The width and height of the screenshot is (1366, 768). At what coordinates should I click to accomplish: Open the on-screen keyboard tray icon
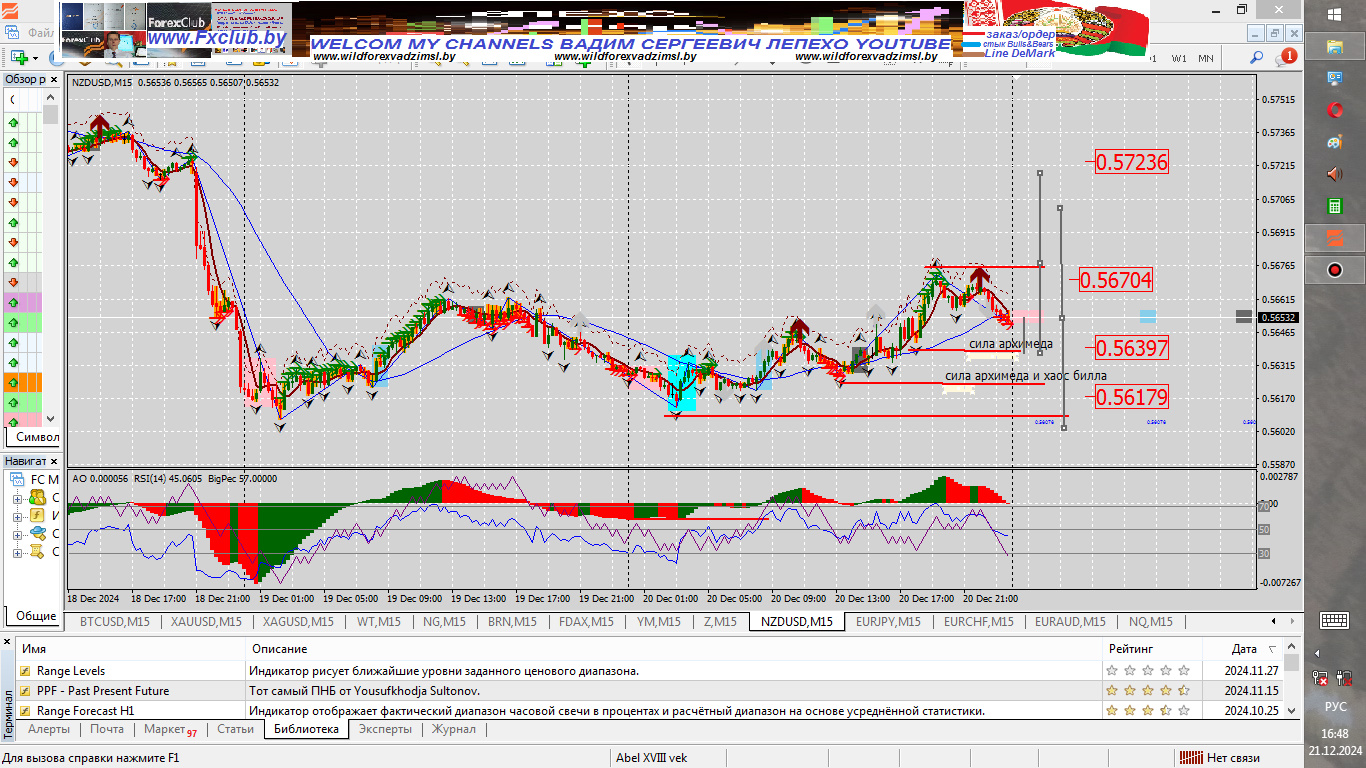(x=1334, y=620)
